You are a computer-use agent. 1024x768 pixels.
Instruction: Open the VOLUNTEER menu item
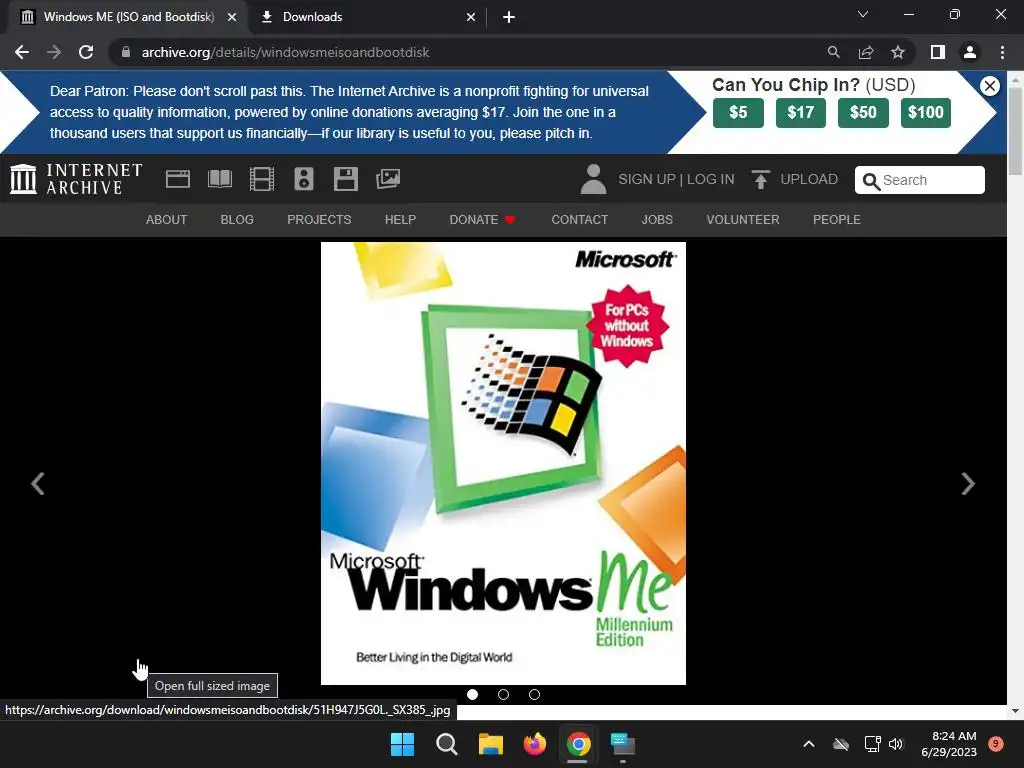coord(743,219)
